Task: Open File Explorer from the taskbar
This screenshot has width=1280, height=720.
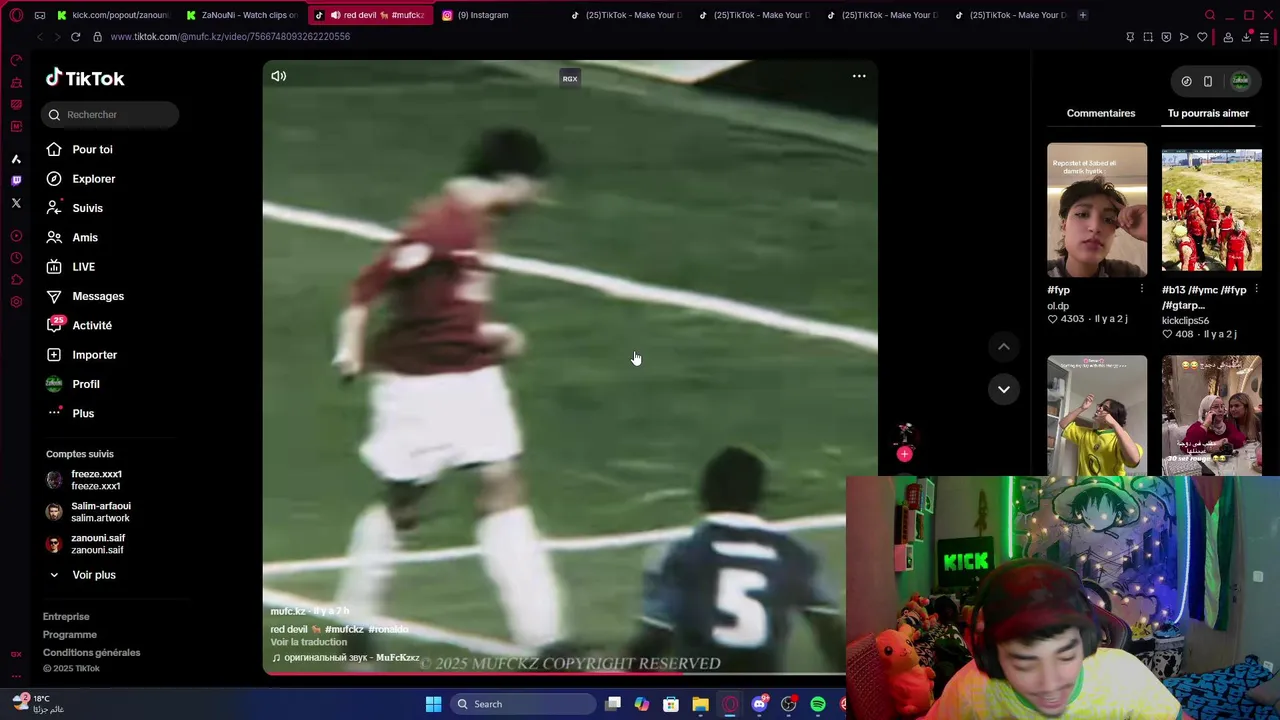Action: [x=700, y=704]
